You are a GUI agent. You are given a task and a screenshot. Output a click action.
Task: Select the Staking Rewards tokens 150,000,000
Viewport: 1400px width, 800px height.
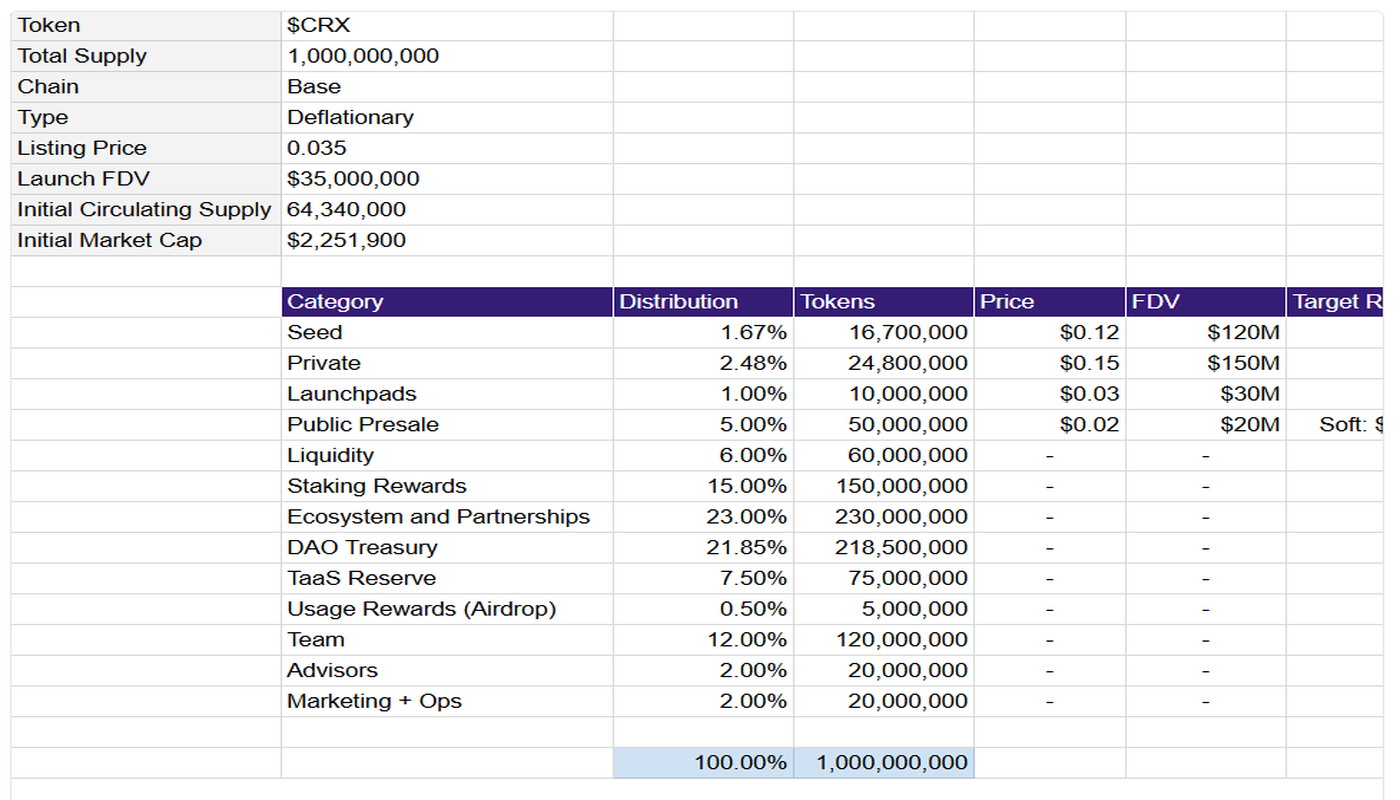pyautogui.click(x=884, y=487)
